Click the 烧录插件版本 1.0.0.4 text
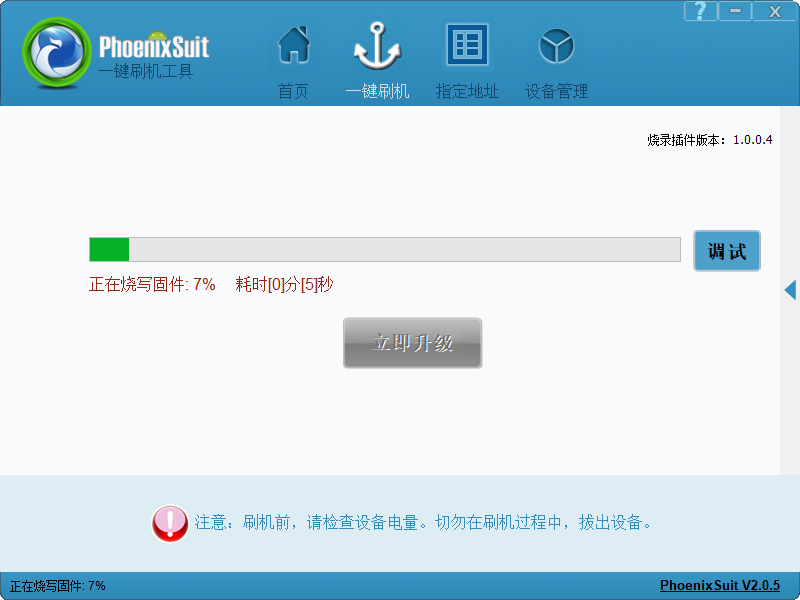800x600 pixels. pos(710,140)
